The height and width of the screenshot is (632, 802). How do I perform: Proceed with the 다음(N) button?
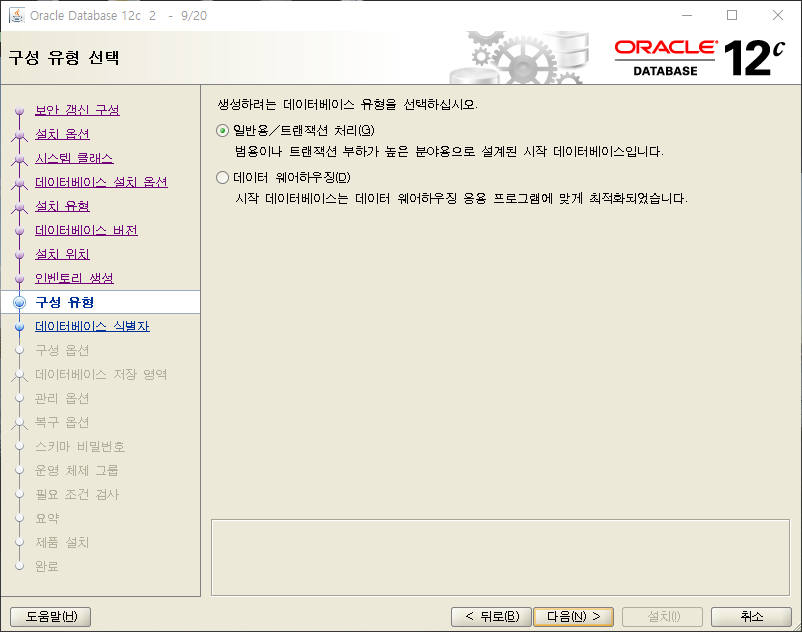(x=573, y=617)
